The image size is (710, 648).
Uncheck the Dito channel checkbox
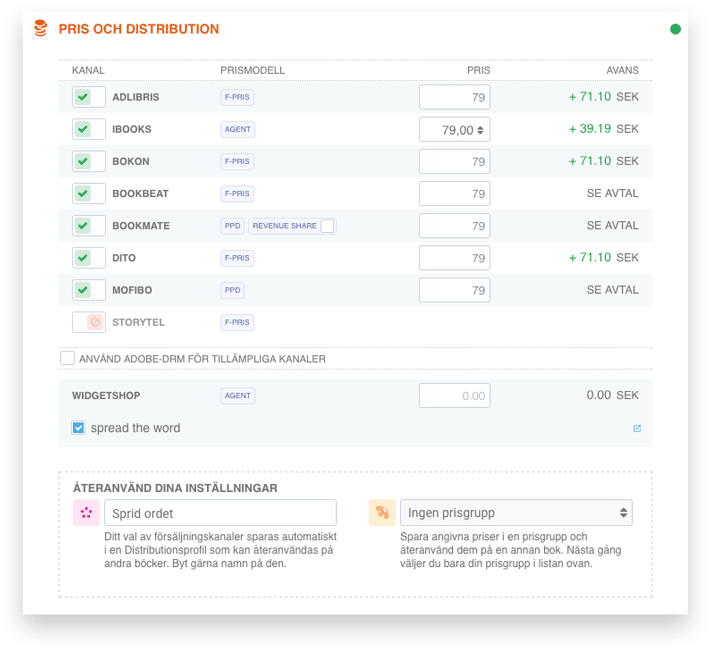click(x=89, y=258)
